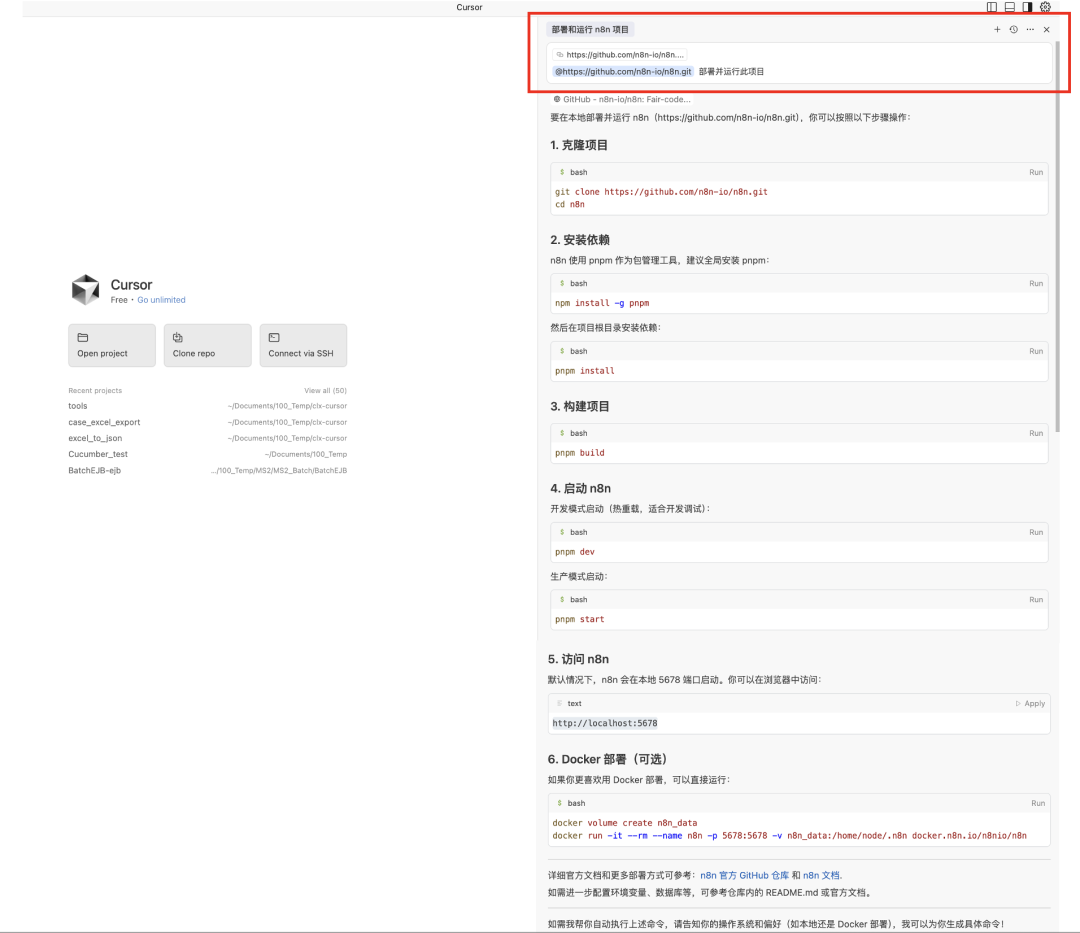Click the 6. Docker 部署(可选) heading
Screen dimensions: 1080x933
pyautogui.click(x=608, y=759)
